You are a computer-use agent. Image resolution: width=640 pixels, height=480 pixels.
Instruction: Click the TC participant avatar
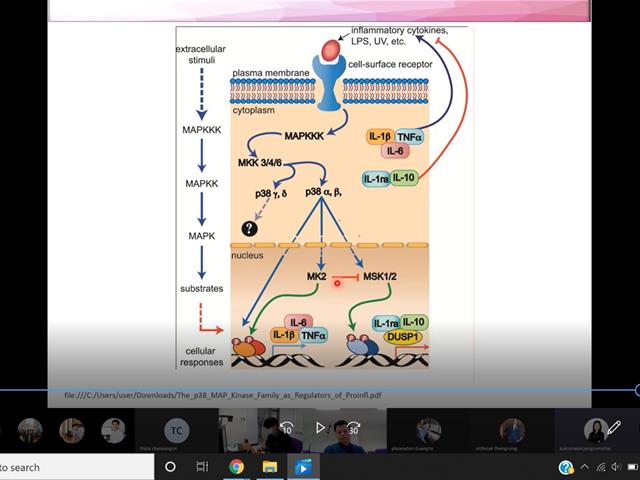pos(176,430)
